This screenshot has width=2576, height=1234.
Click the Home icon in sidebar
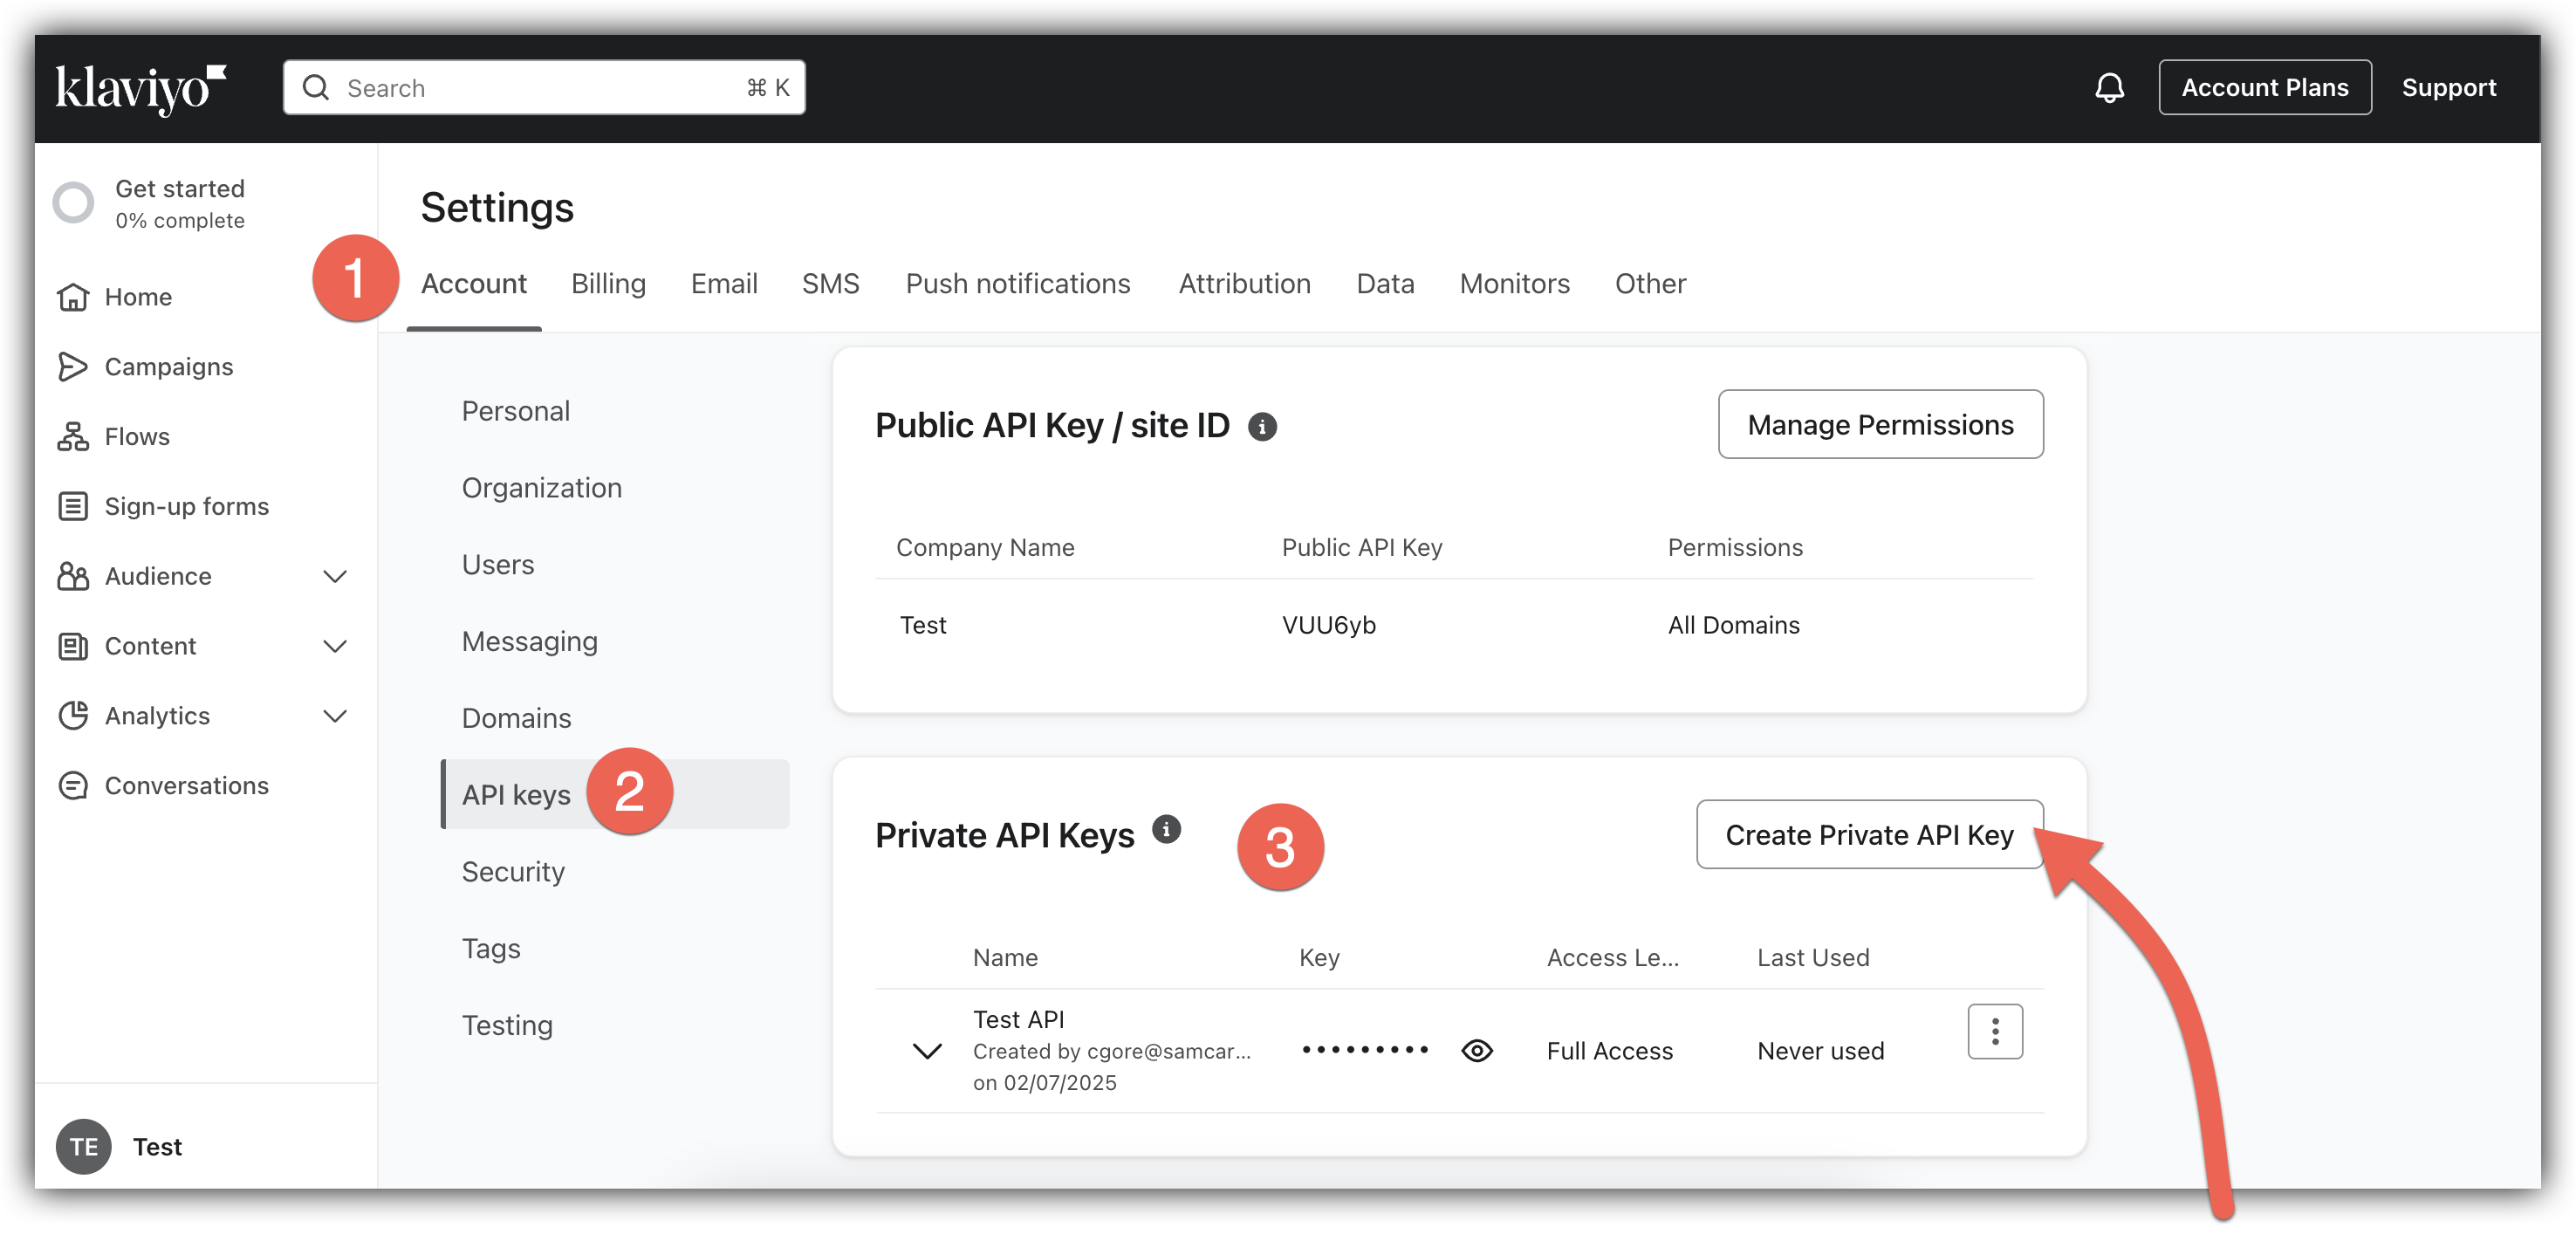click(73, 297)
